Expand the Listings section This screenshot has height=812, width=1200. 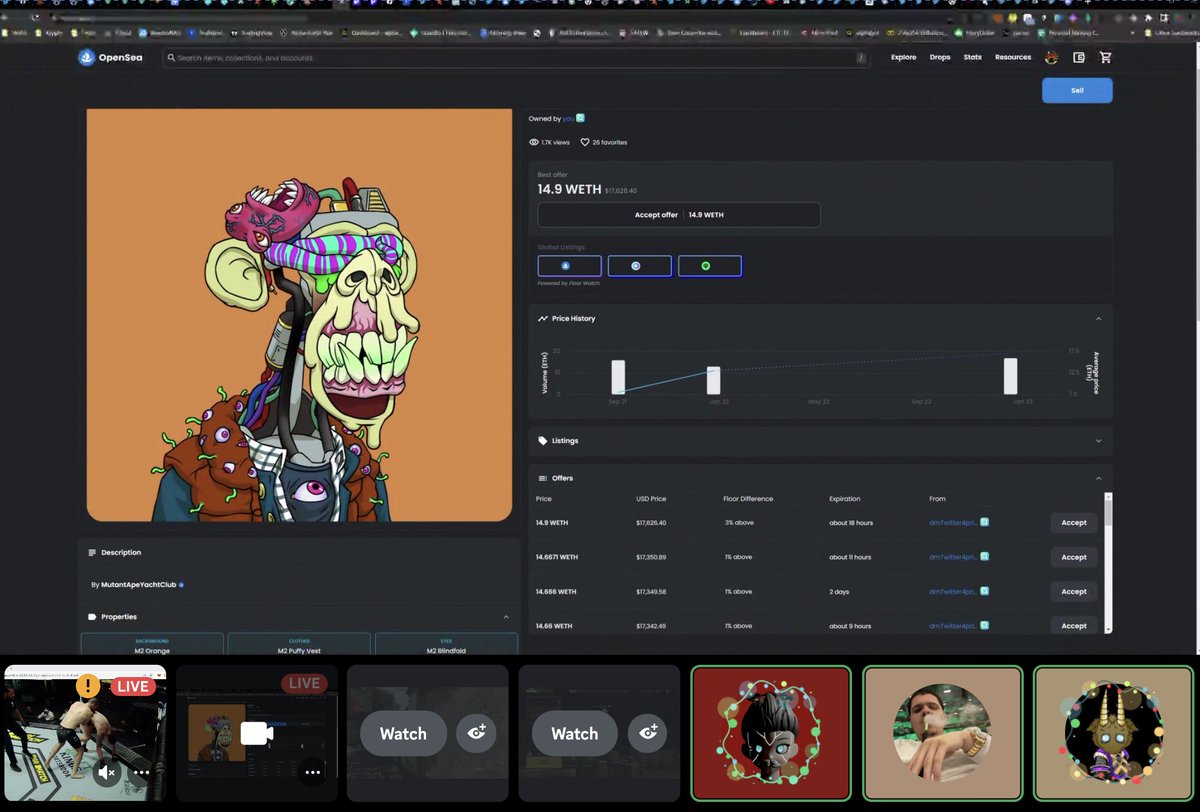point(1098,441)
